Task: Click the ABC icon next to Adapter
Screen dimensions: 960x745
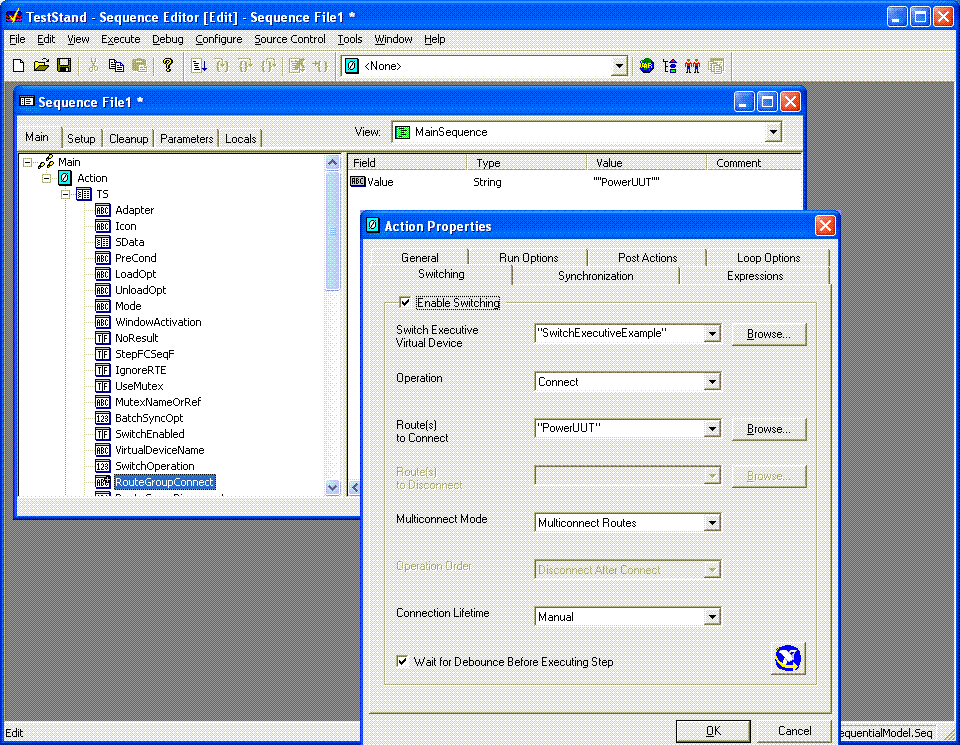Action: [x=103, y=210]
